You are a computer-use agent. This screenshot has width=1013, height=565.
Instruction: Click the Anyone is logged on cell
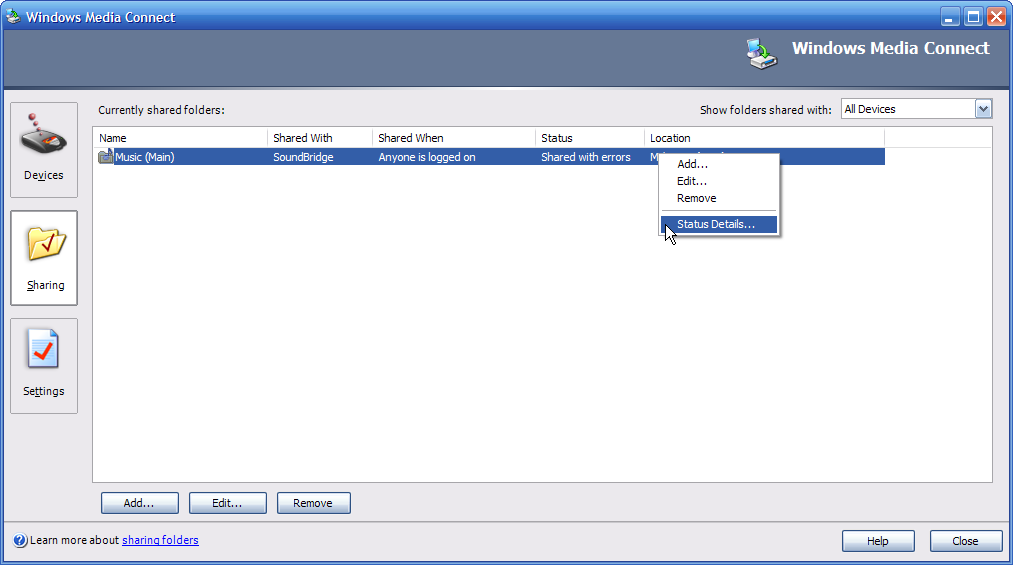point(427,157)
